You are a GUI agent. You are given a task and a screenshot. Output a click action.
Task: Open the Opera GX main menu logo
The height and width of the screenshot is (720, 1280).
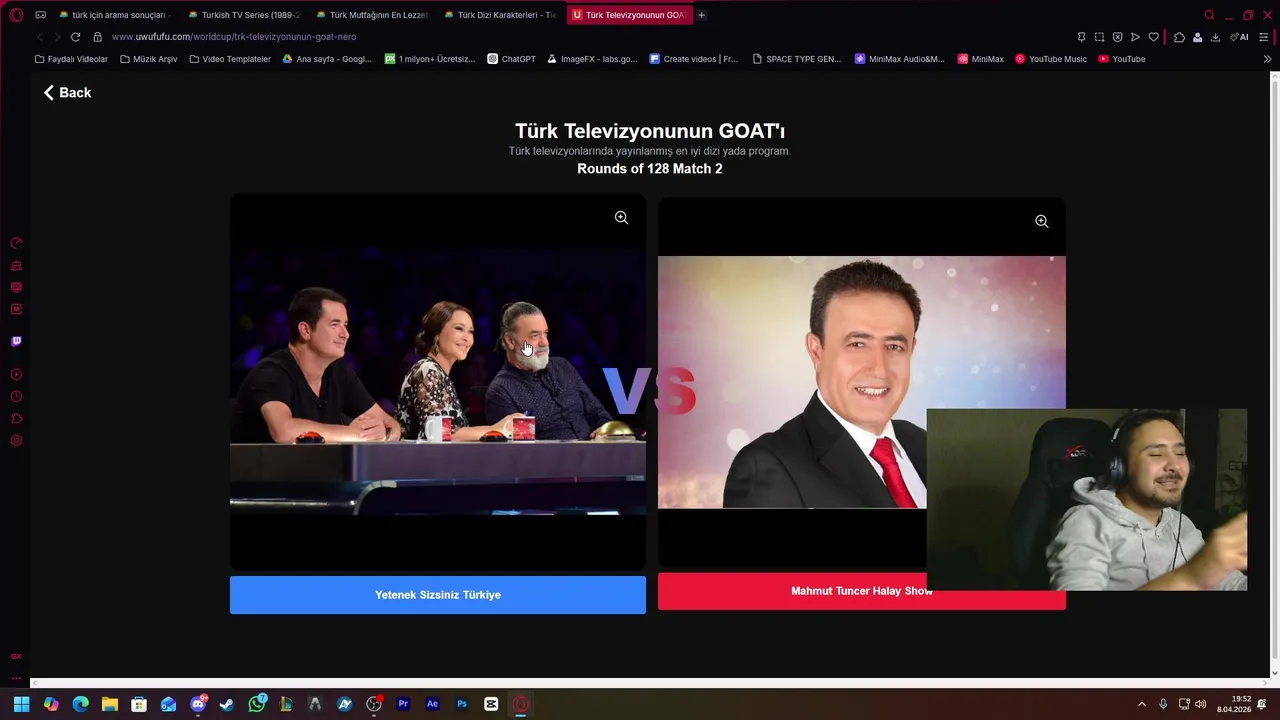16,15
